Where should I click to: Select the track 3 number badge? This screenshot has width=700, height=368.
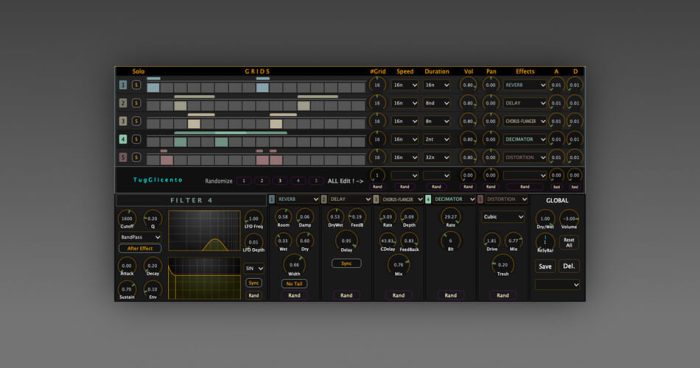[123, 121]
